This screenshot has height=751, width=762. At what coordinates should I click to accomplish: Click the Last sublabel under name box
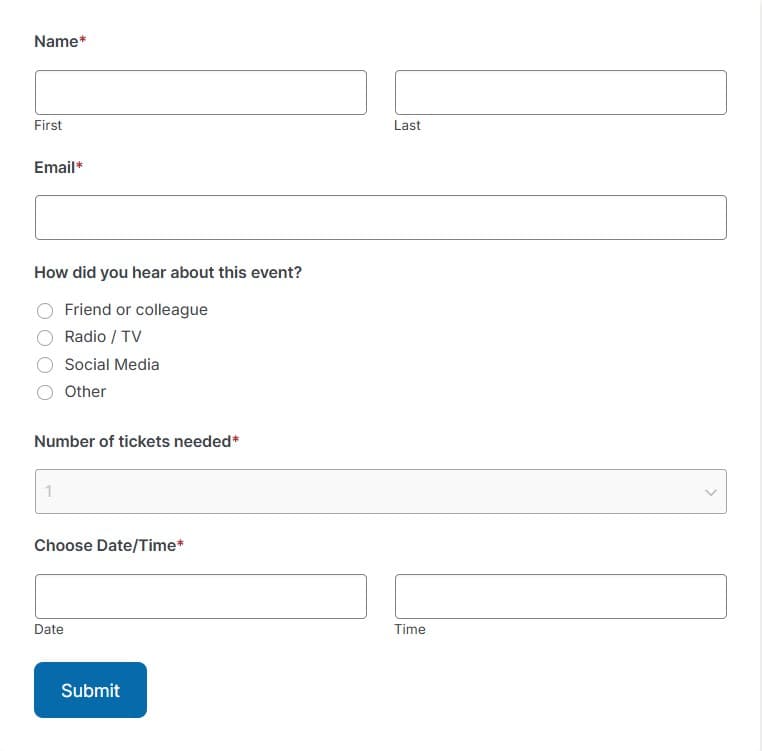407,125
